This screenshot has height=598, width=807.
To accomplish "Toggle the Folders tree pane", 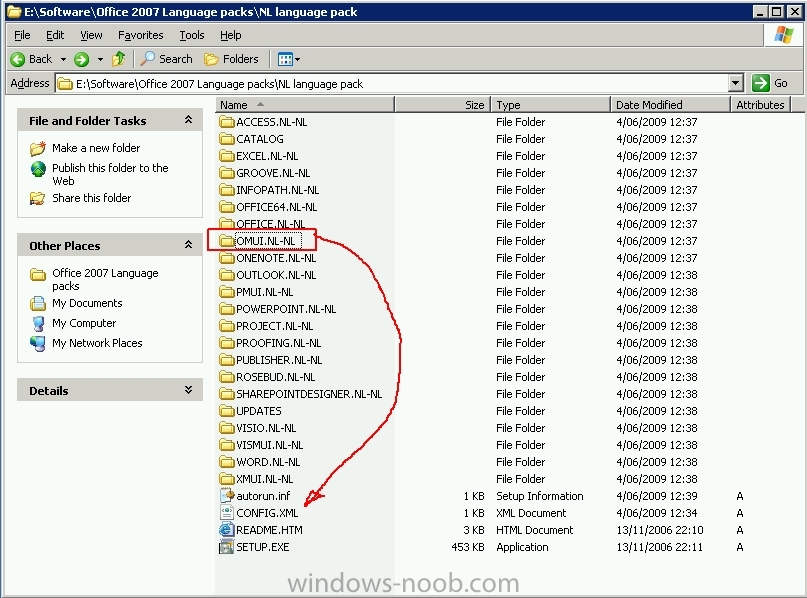I will [231, 59].
